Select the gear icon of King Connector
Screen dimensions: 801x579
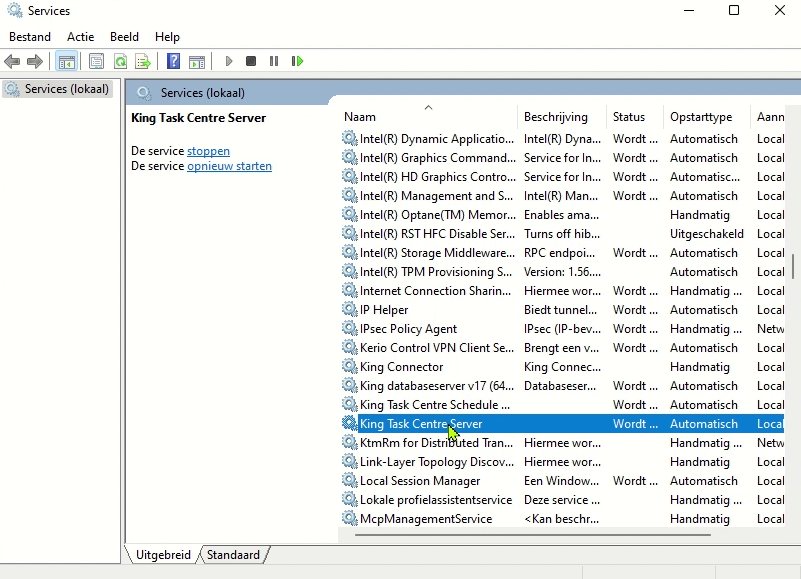pos(349,366)
